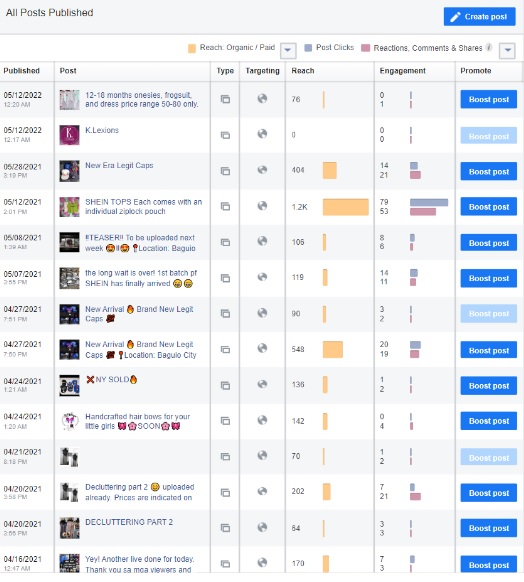Boost the SHEIN TOPS post

pyautogui.click(x=489, y=207)
